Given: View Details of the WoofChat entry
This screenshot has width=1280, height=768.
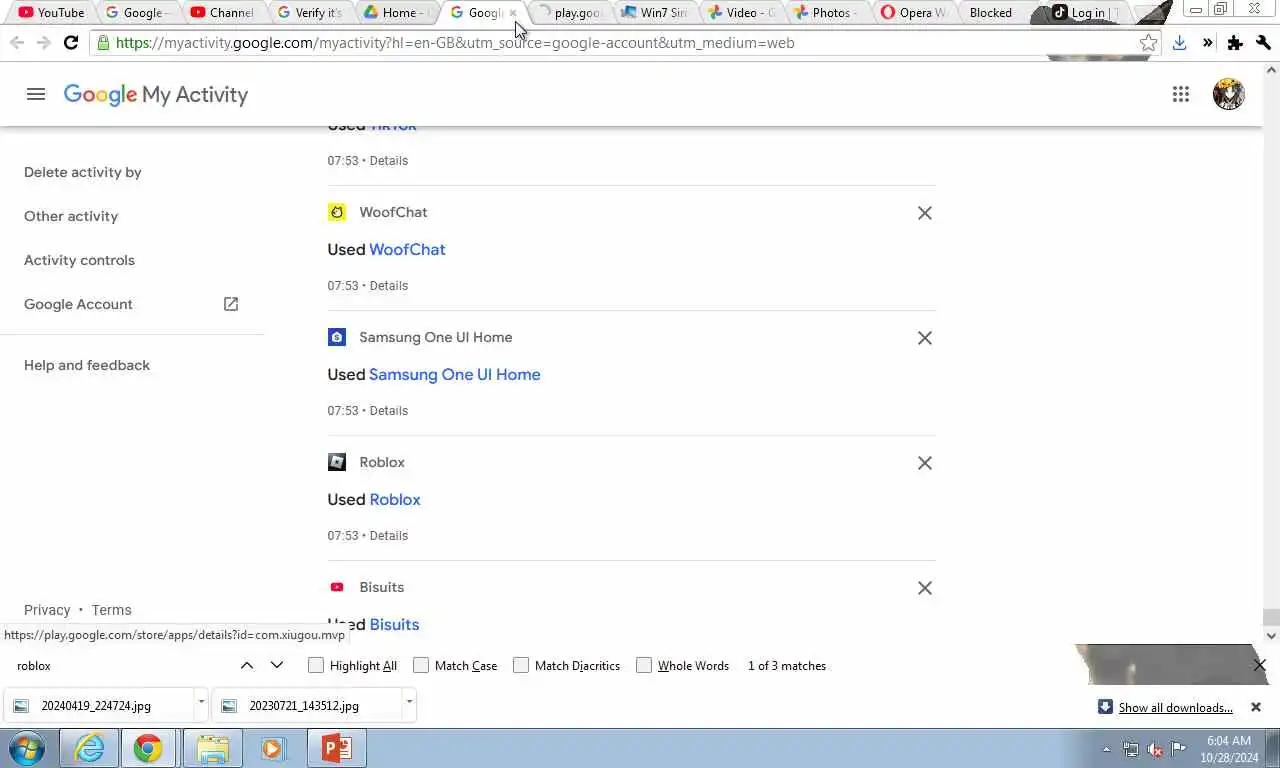Looking at the screenshot, I should click(x=389, y=285).
